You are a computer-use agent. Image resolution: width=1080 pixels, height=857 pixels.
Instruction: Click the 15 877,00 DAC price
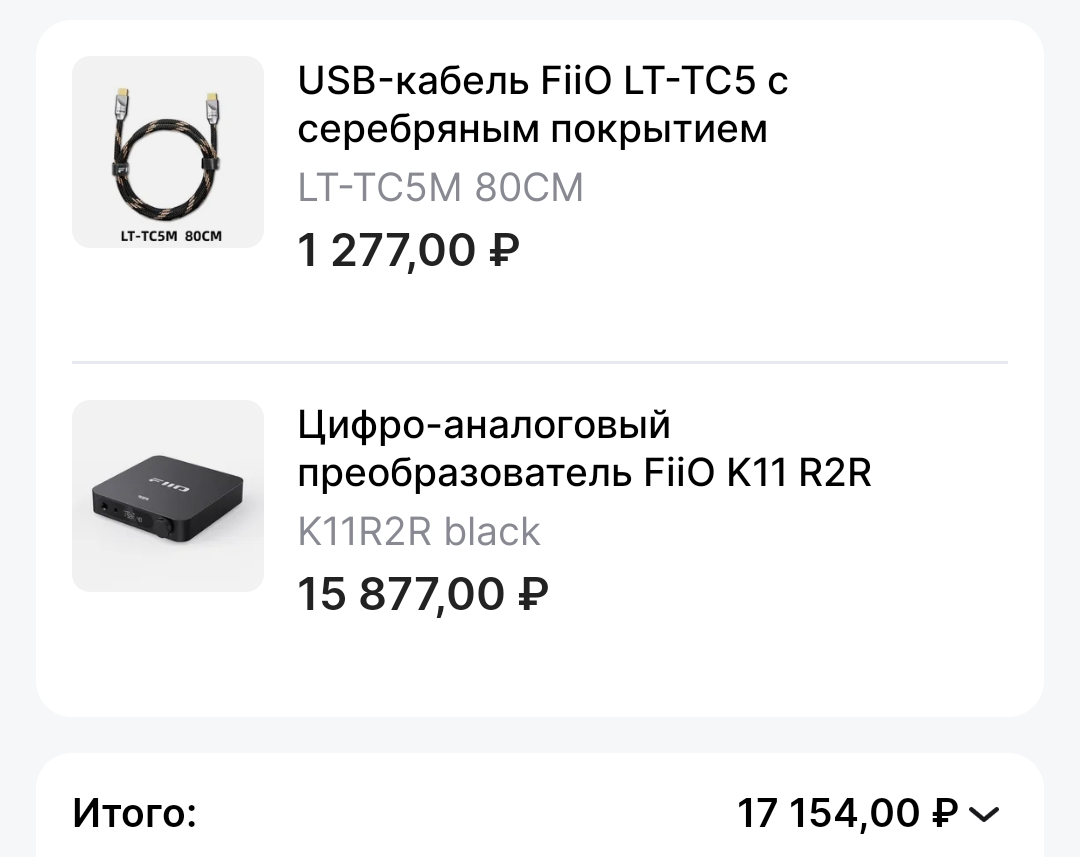tap(401, 594)
